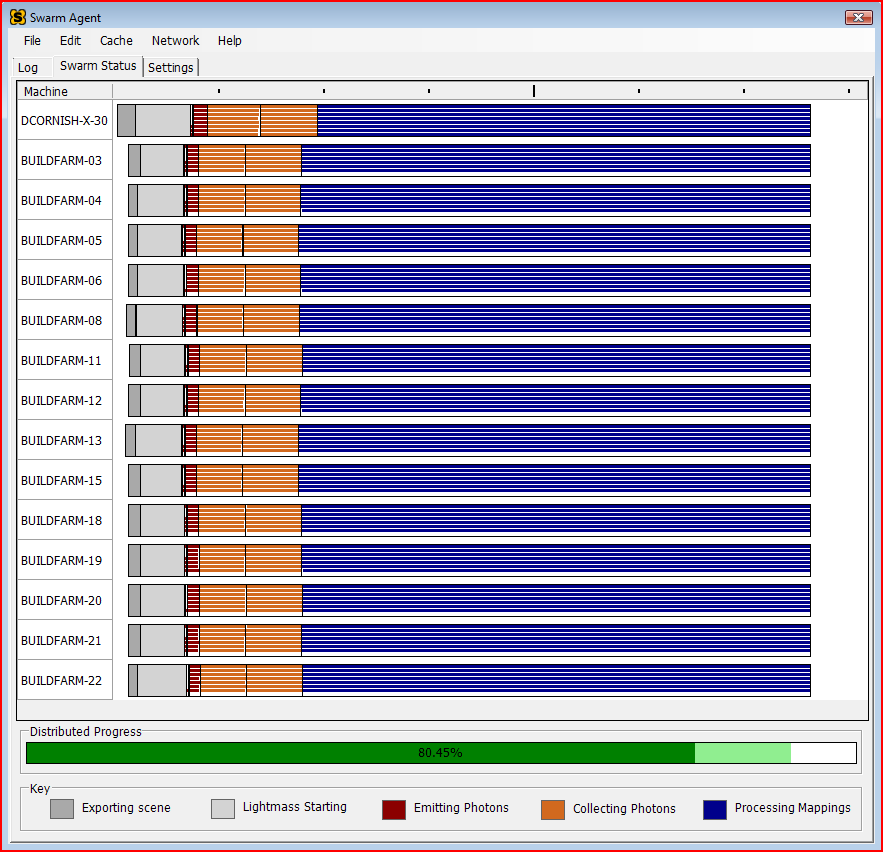Click BUILDFARM-03 orange Collecting Photons segment
Image resolution: width=883 pixels, height=852 pixels.
click(250, 160)
